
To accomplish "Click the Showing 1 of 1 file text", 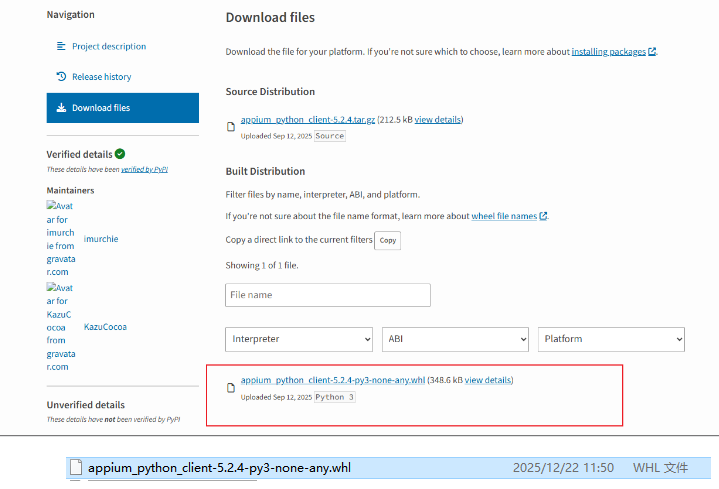I will click(262, 266).
